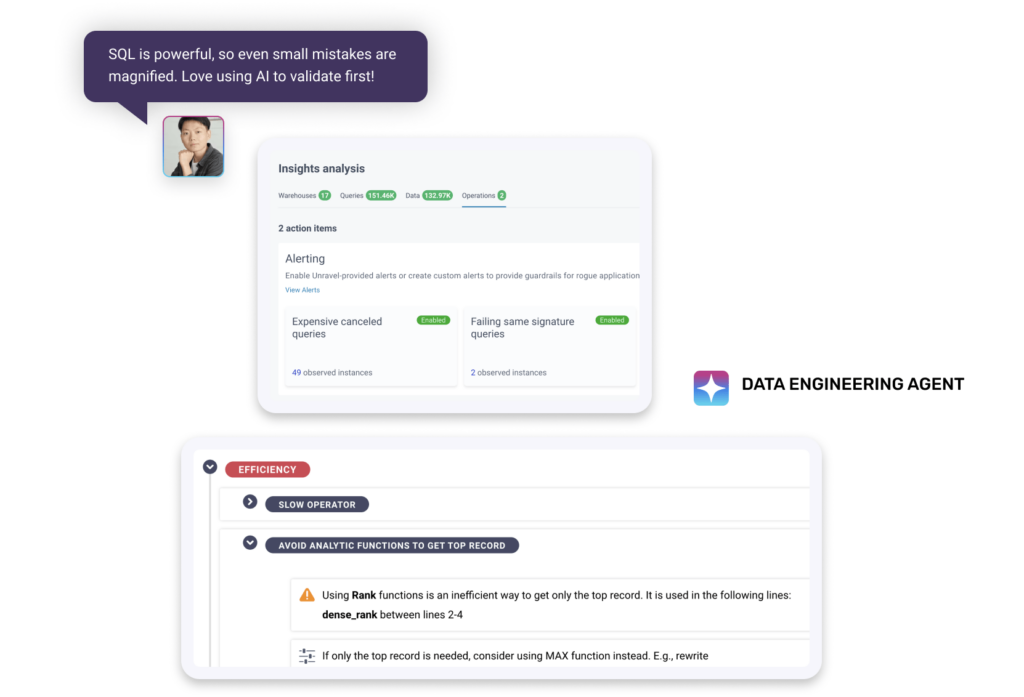This screenshot has width=1024, height=697.
Task: Click the user profile photo thumbnail
Action: tap(193, 146)
